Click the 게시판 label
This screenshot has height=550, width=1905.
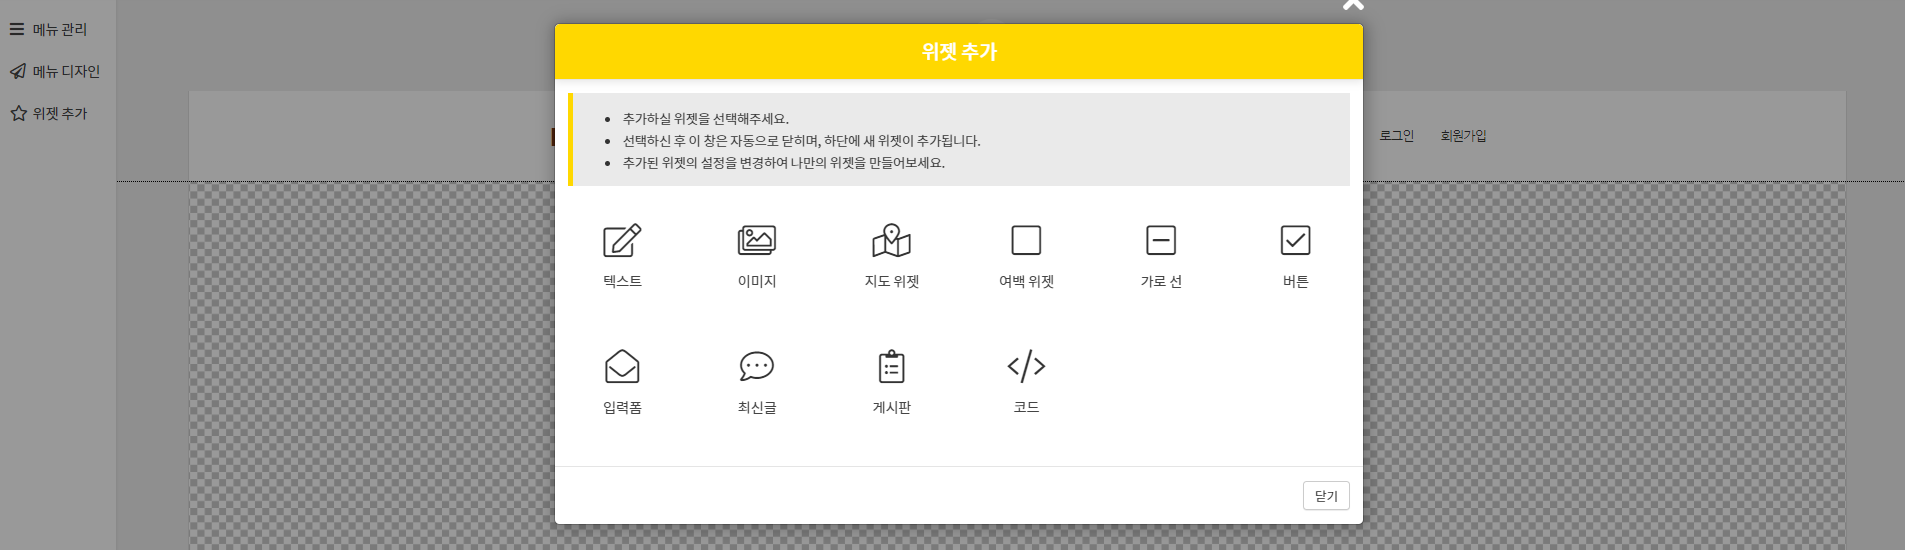click(x=892, y=407)
